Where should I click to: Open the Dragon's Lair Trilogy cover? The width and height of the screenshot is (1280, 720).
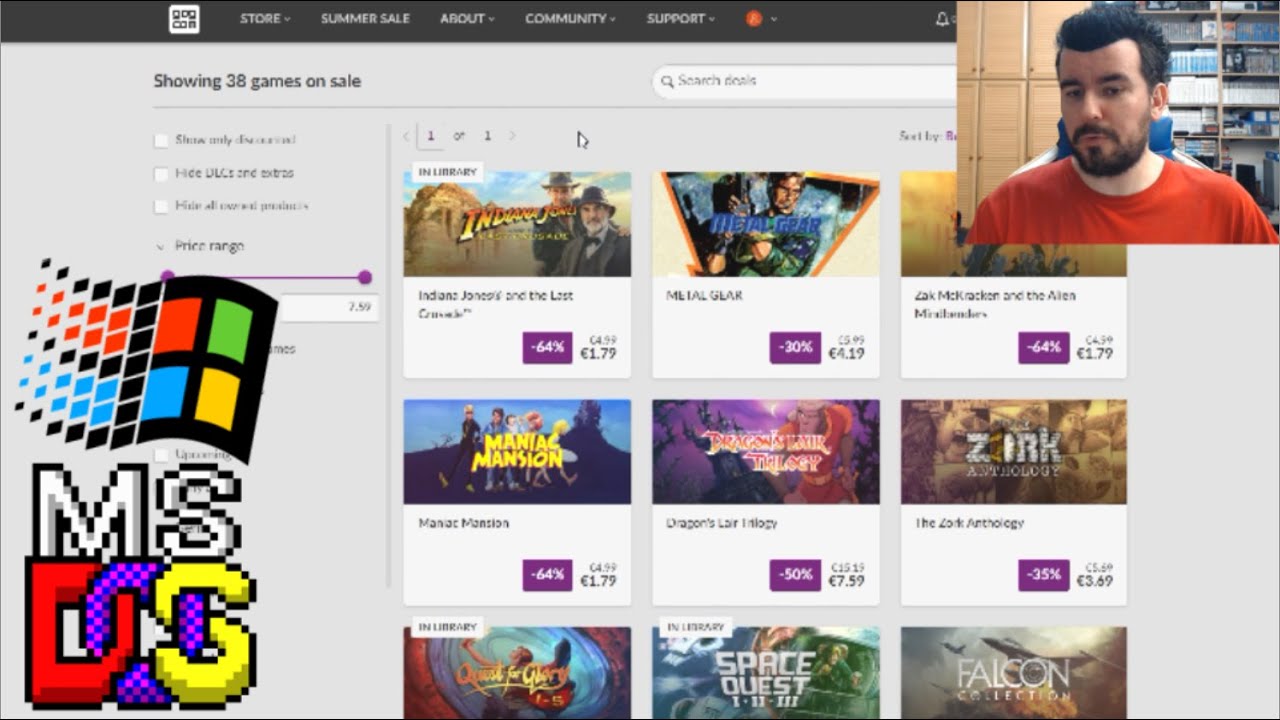click(x=766, y=452)
